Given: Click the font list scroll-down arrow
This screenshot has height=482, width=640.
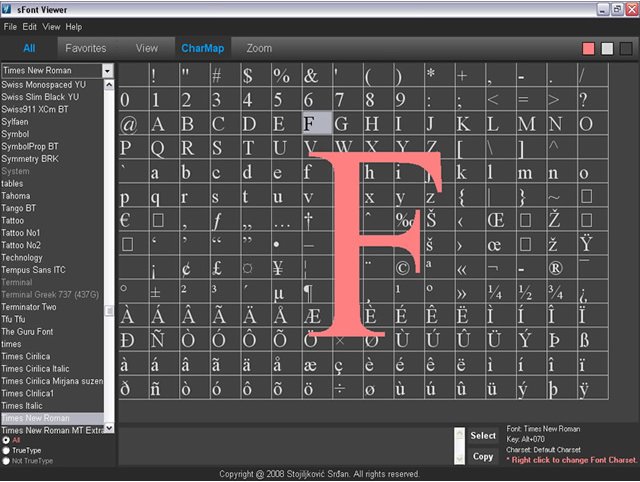Looking at the screenshot, I should (109, 428).
